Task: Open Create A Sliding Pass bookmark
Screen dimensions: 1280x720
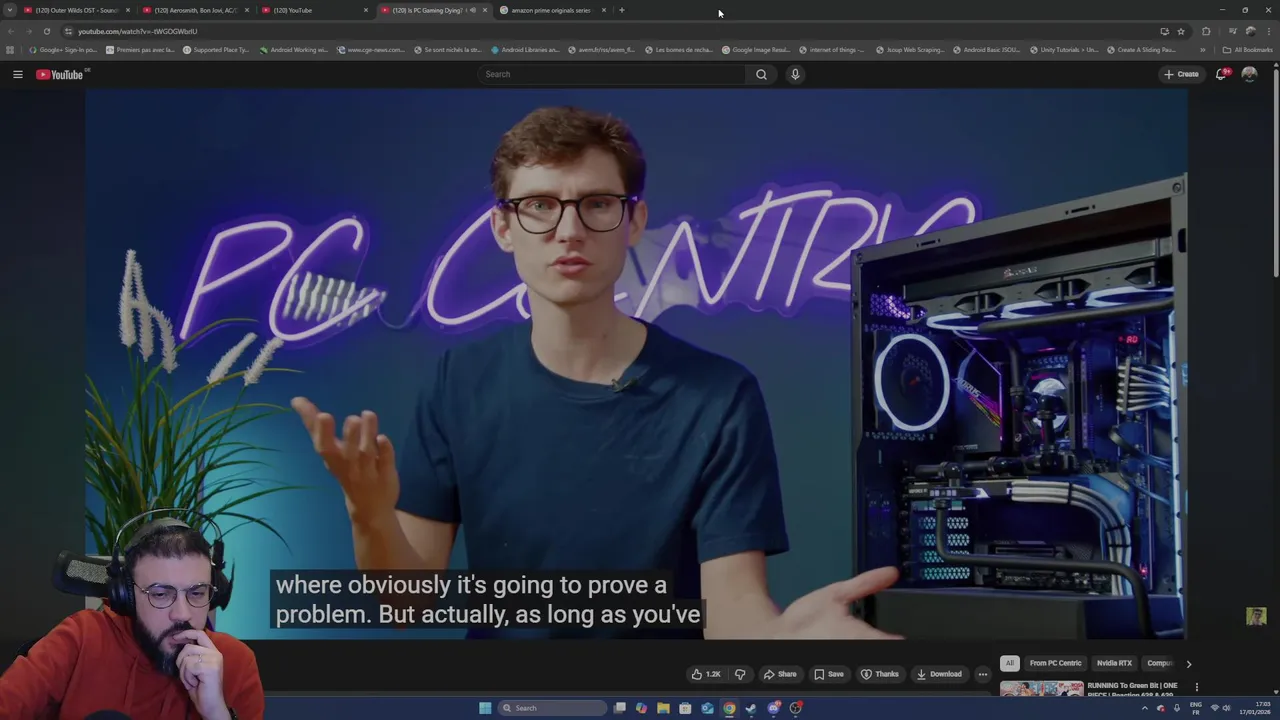Action: click(x=1141, y=49)
